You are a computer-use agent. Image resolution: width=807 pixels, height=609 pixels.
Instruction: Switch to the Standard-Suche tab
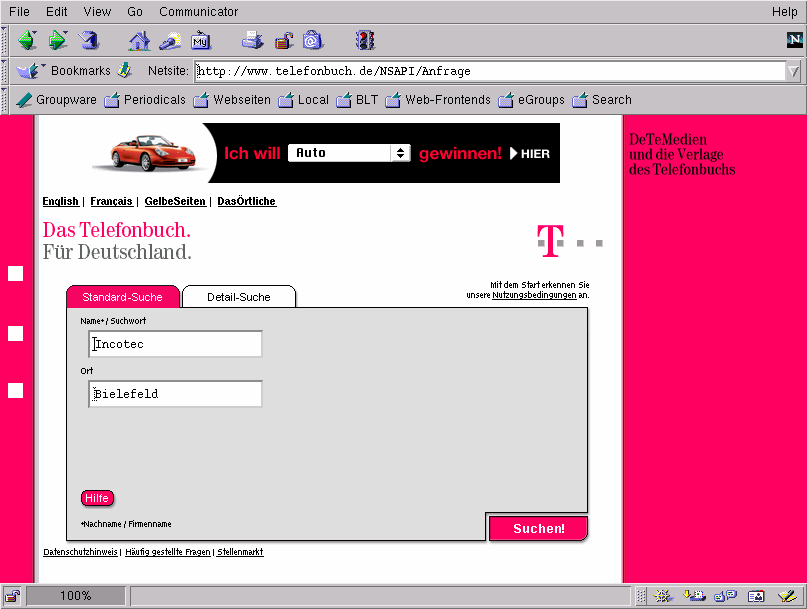click(x=123, y=297)
